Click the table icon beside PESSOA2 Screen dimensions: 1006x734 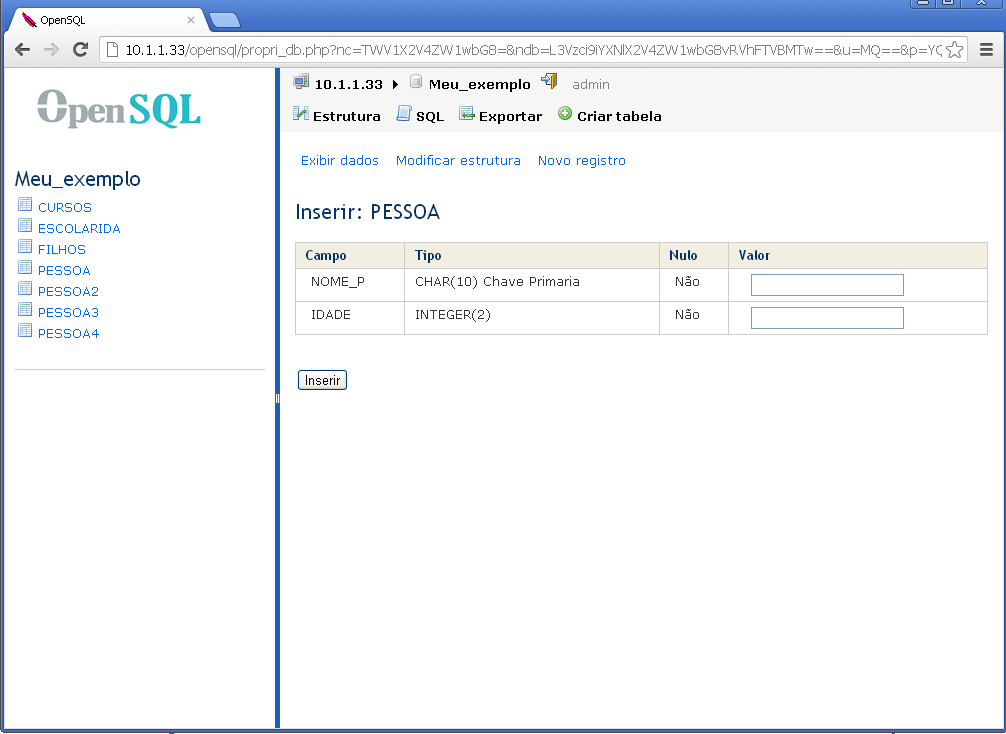[25, 289]
